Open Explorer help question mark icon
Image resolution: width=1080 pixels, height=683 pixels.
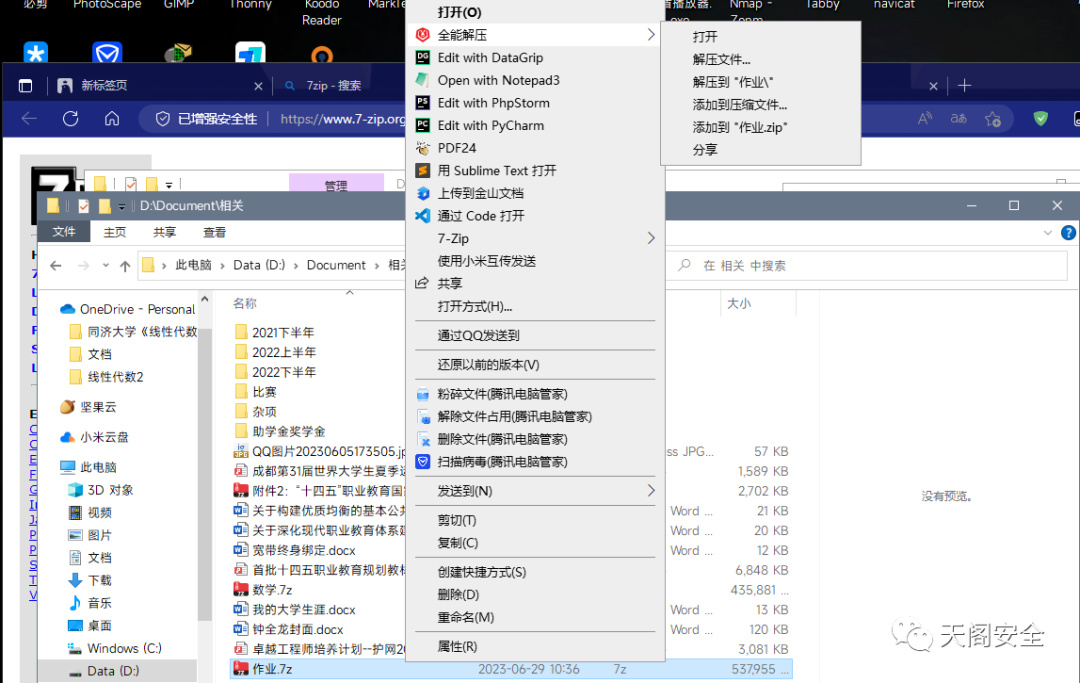[x=1068, y=233]
